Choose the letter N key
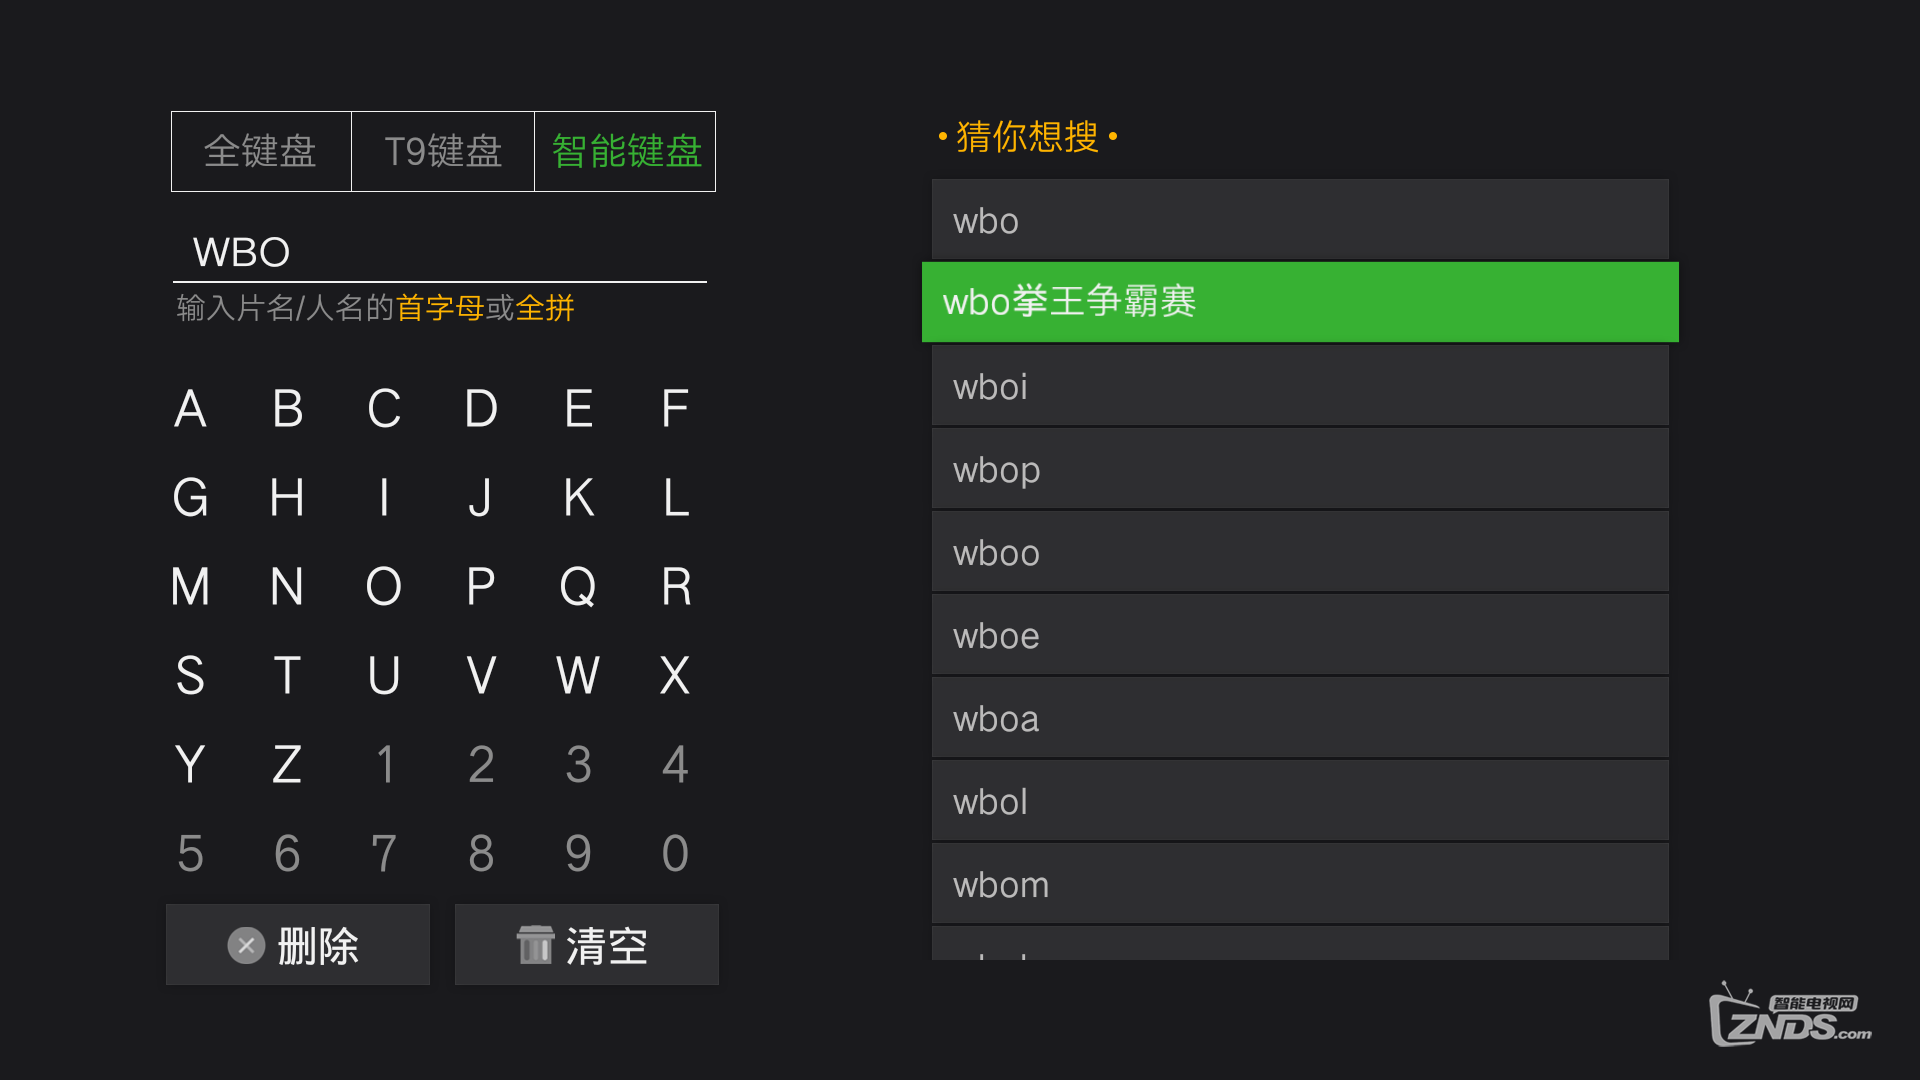The width and height of the screenshot is (1920, 1080). click(x=287, y=587)
